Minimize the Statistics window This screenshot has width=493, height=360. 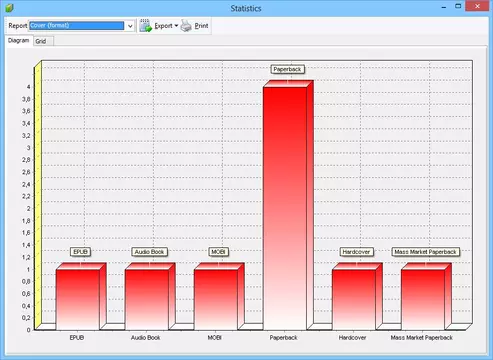tap(444, 6)
